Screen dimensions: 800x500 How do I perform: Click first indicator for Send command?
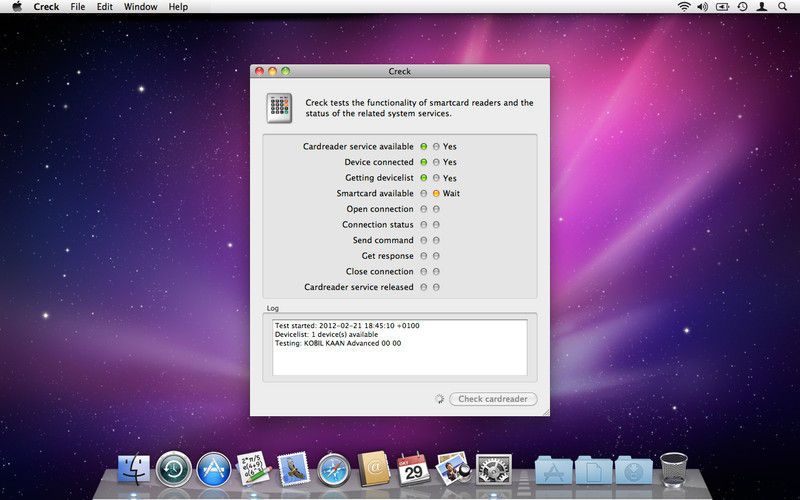[x=423, y=240]
